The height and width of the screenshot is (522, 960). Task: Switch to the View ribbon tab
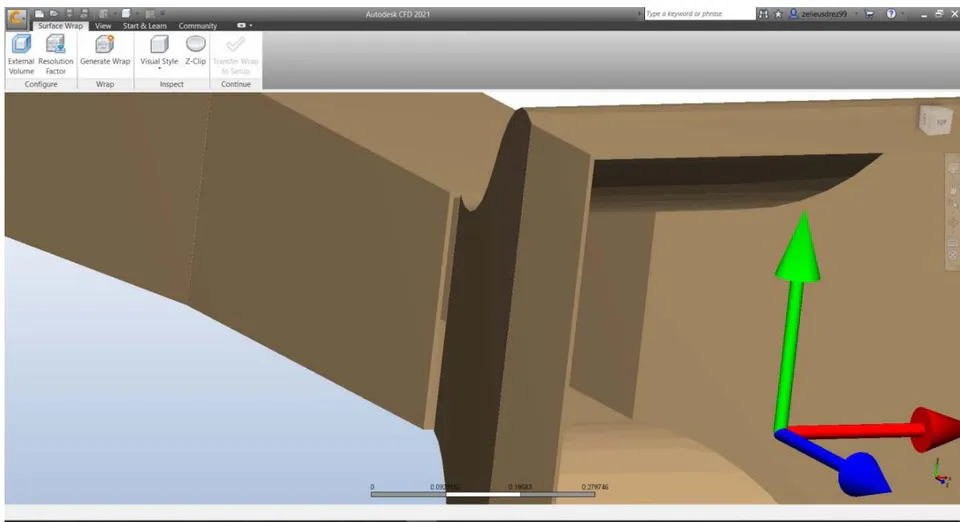(x=103, y=26)
